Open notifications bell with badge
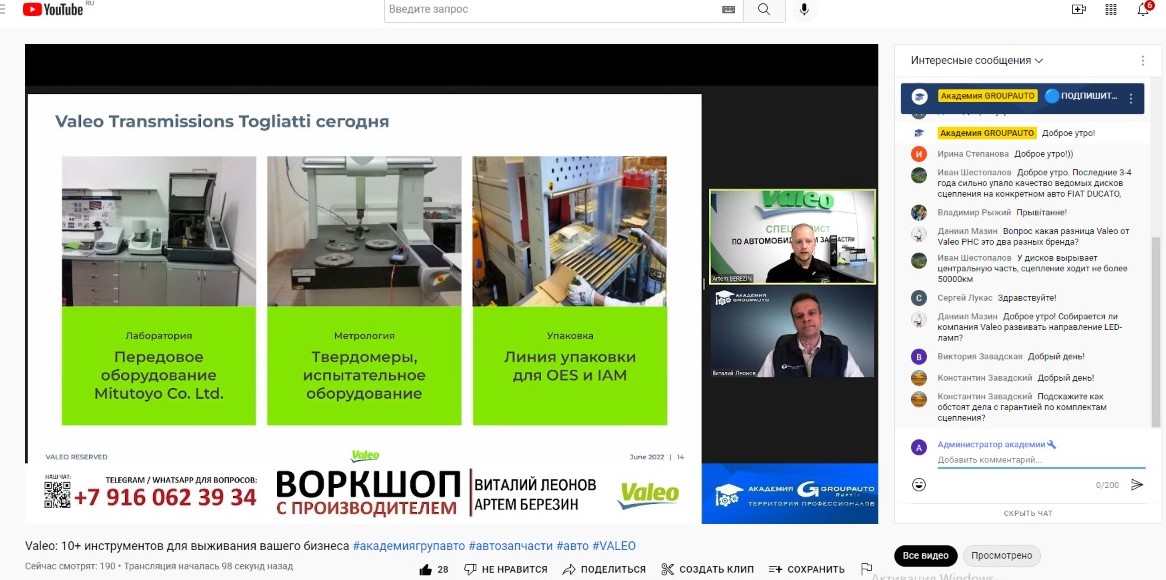This screenshot has width=1166, height=580. point(1144,8)
